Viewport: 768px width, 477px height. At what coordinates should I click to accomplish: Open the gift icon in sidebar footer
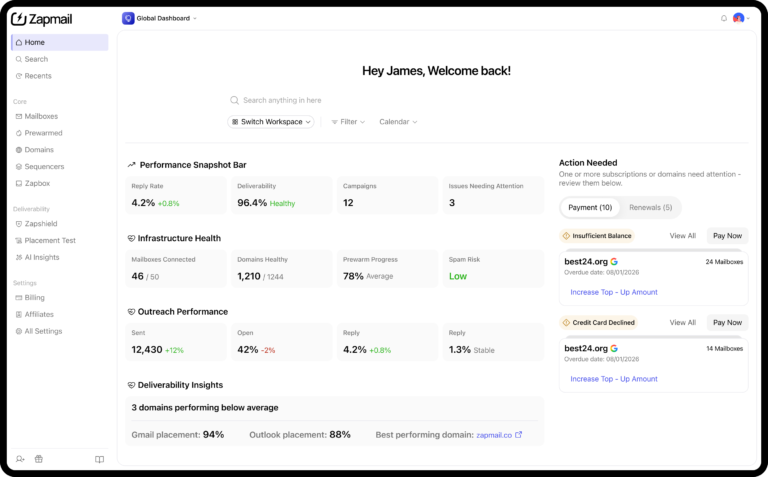click(x=39, y=459)
